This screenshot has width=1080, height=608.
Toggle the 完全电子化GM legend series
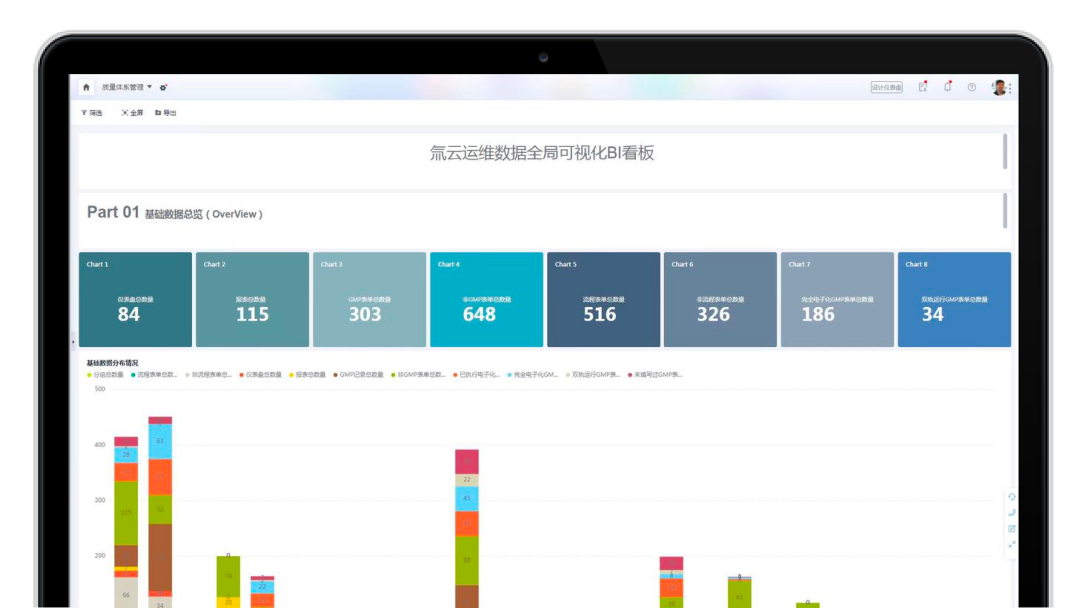coord(532,375)
